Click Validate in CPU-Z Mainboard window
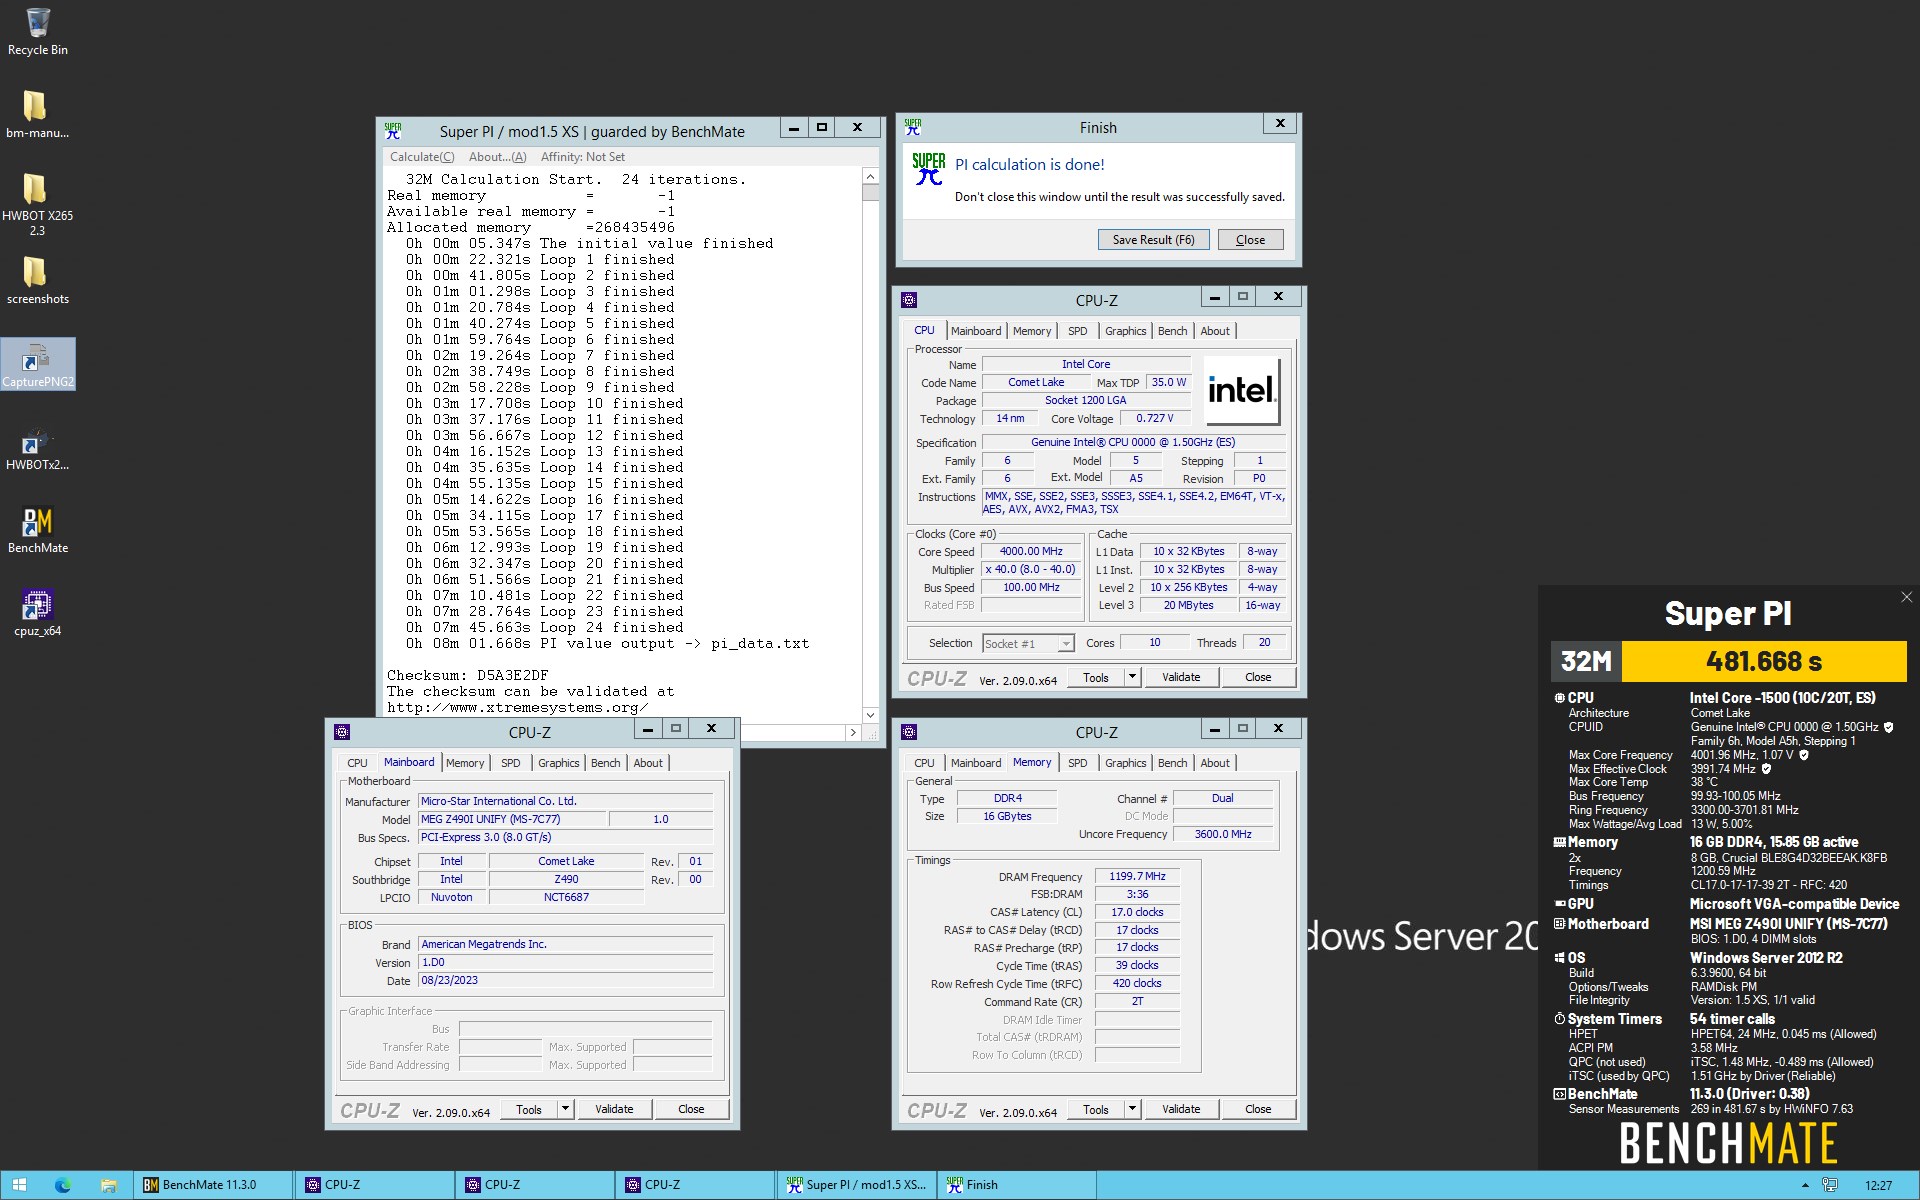This screenshot has width=1920, height=1200. point(614,1109)
